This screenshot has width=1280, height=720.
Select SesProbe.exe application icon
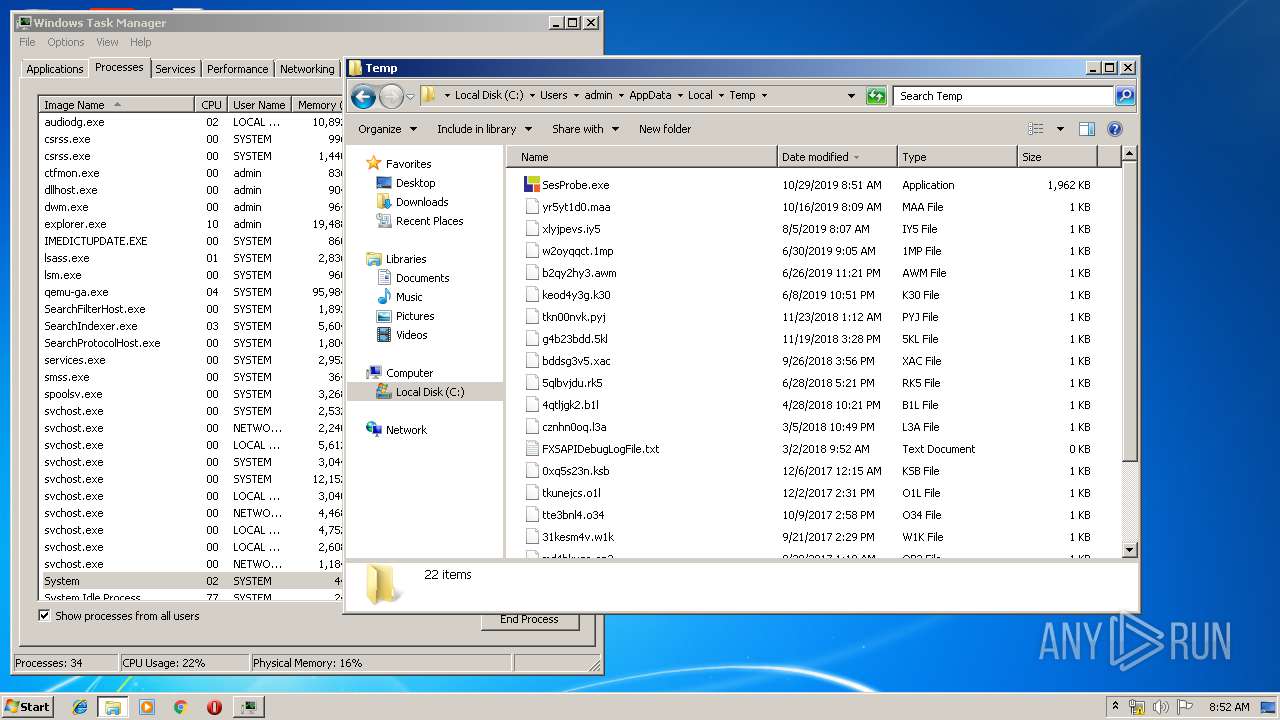532,185
